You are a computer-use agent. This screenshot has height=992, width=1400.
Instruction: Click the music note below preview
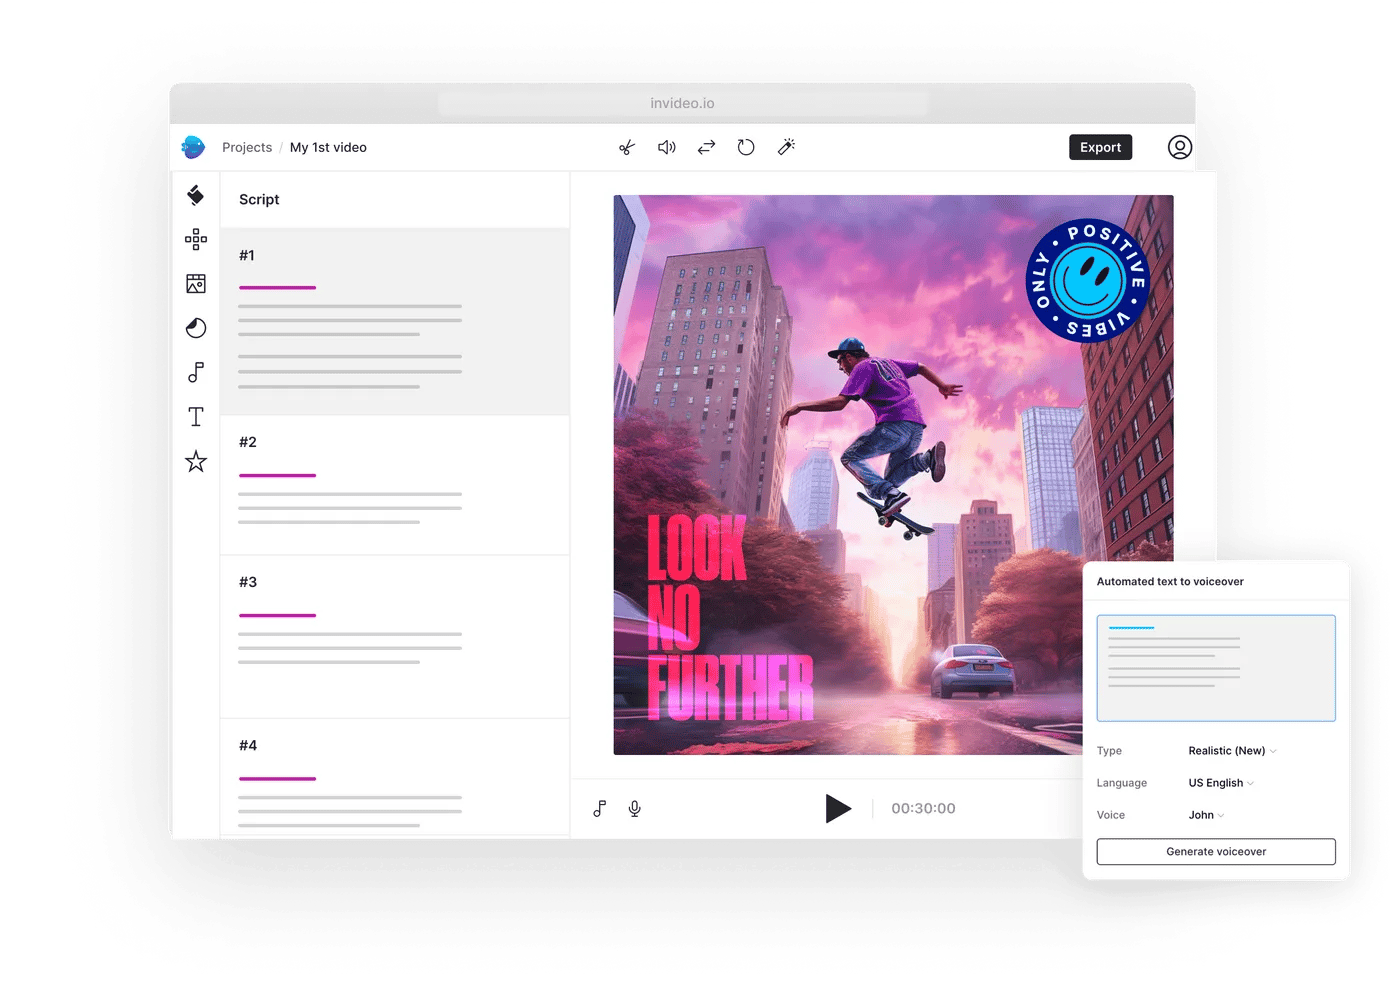click(599, 808)
